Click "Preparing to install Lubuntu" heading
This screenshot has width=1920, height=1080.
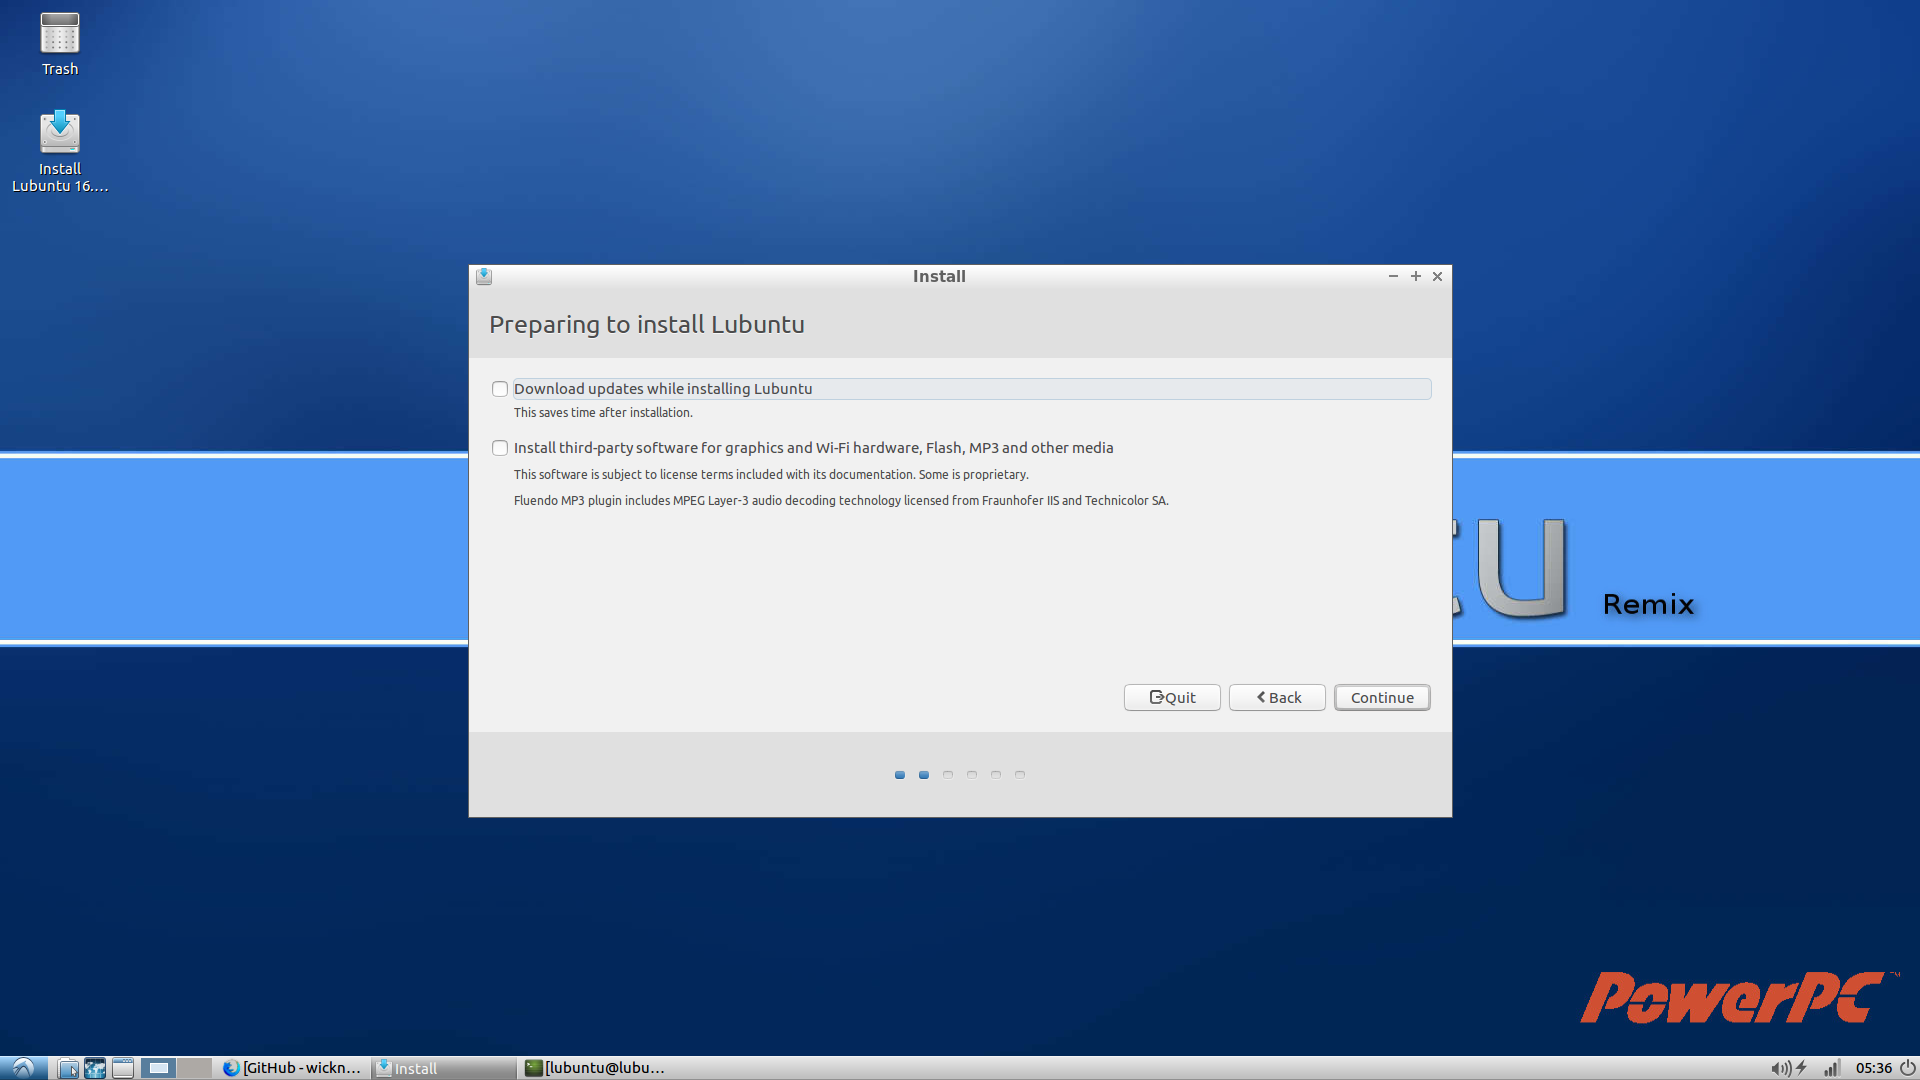pos(647,325)
